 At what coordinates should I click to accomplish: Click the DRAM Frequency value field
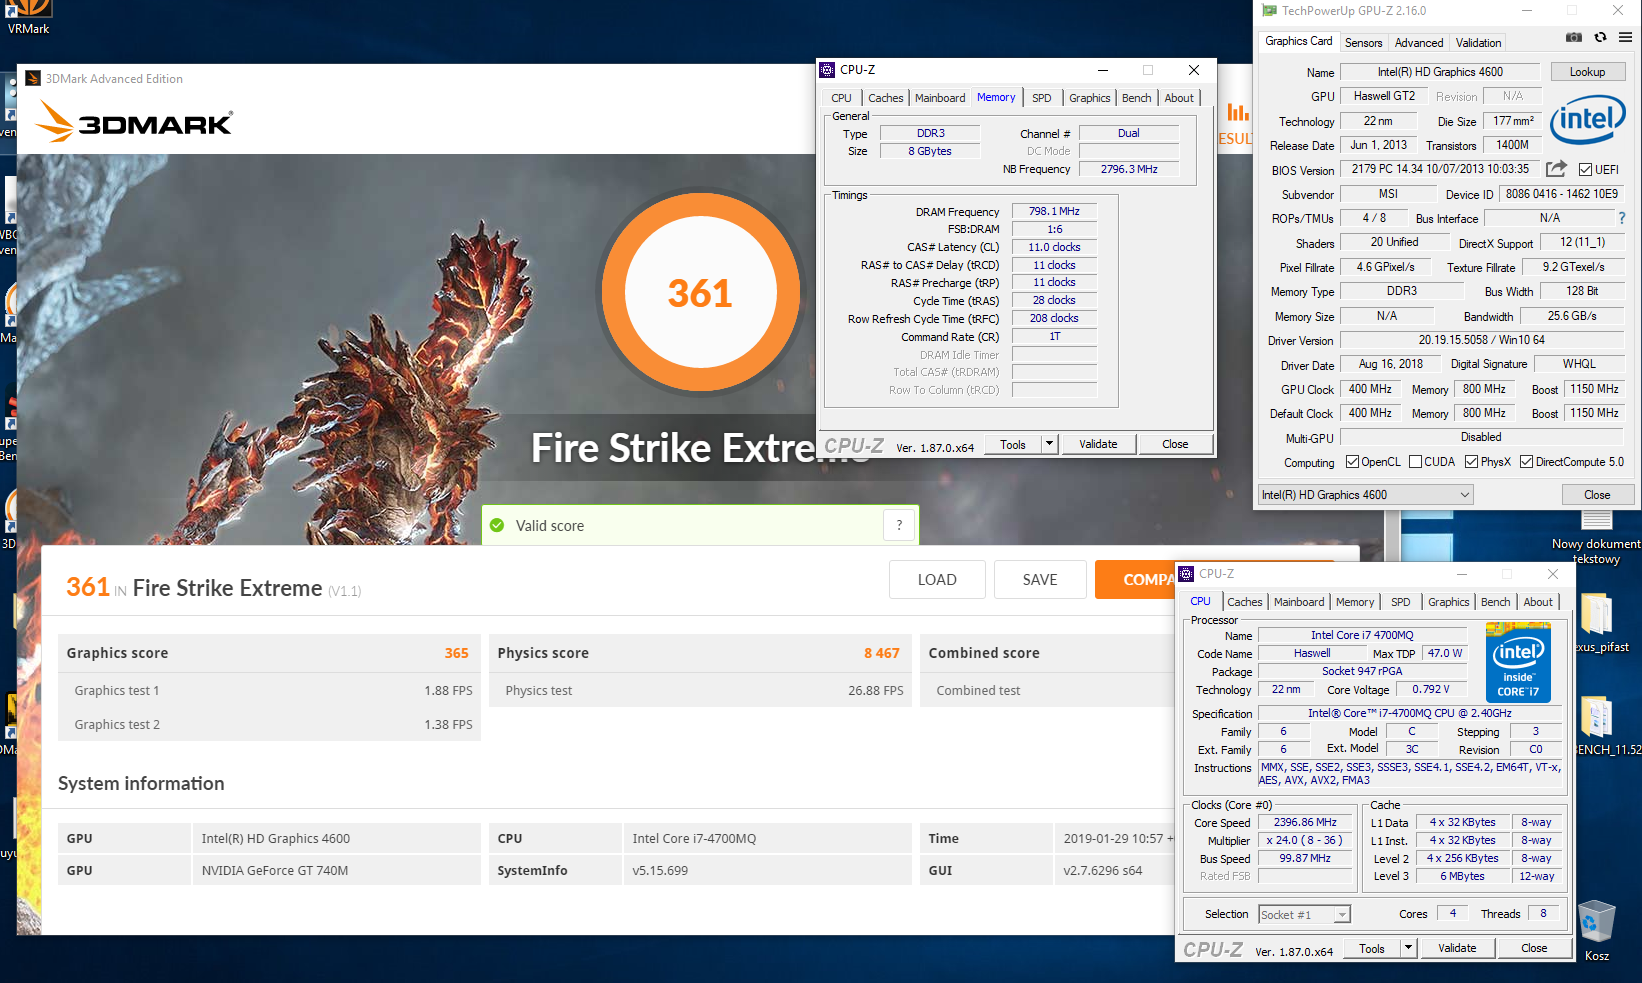1054,211
